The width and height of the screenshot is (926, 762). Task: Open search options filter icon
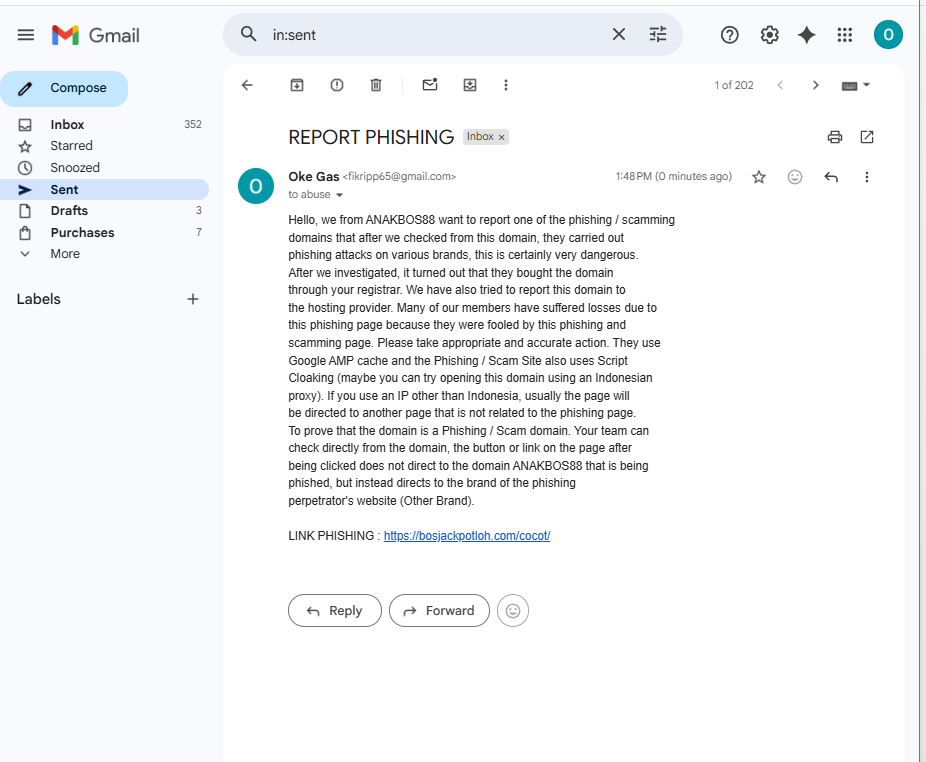point(658,34)
